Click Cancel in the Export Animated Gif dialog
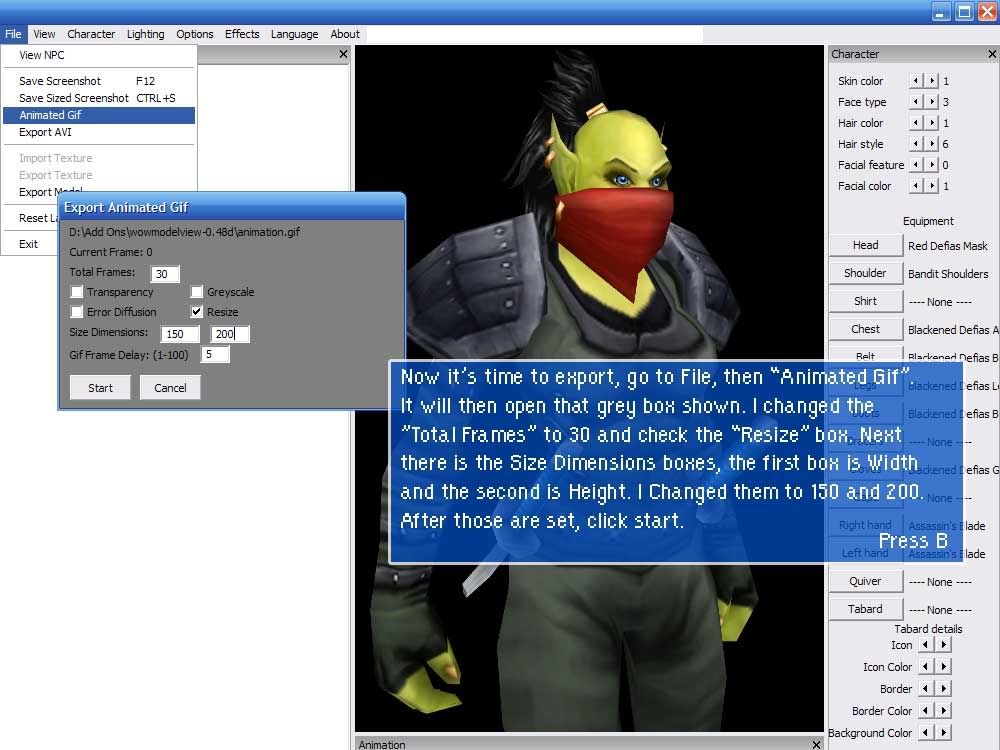The width and height of the screenshot is (1000, 750). pos(170,388)
